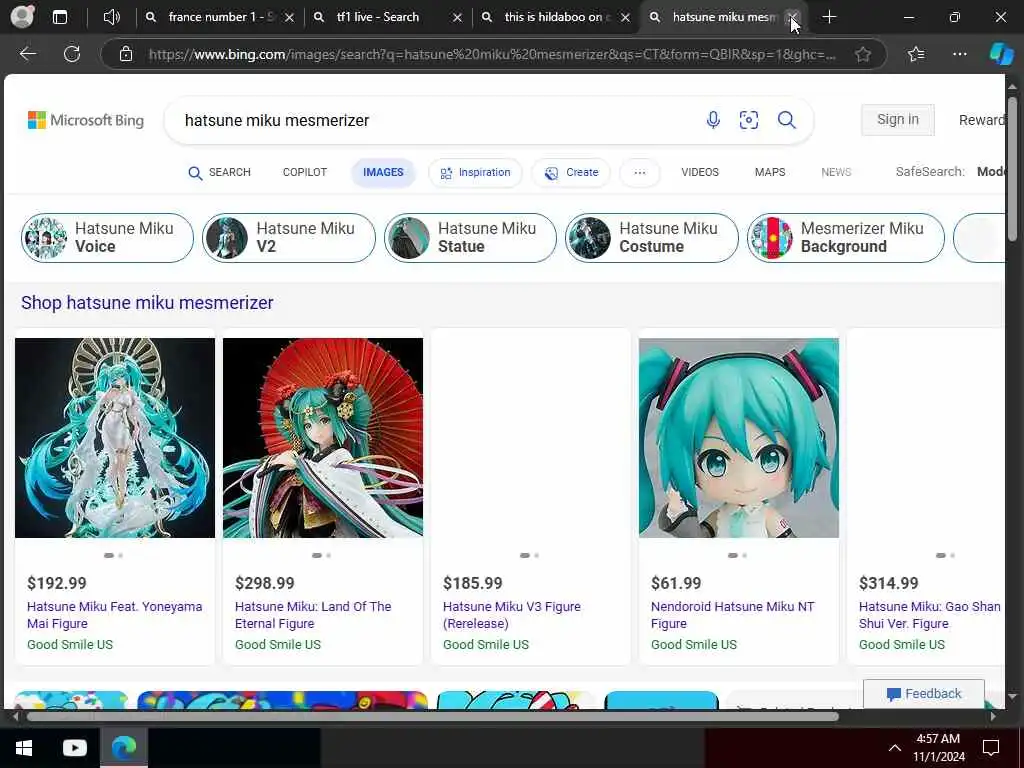
Task: Open Hatsune Miku Feat. Yoneyama Mai link
Action: pyautogui.click(x=114, y=615)
